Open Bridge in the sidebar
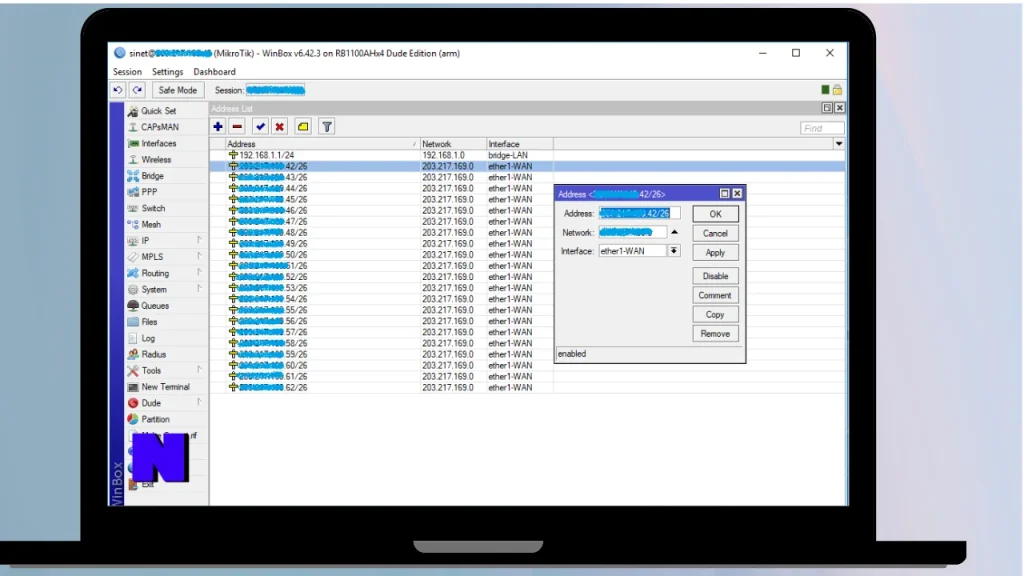Viewport: 1024px width, 576px height. [x=152, y=176]
